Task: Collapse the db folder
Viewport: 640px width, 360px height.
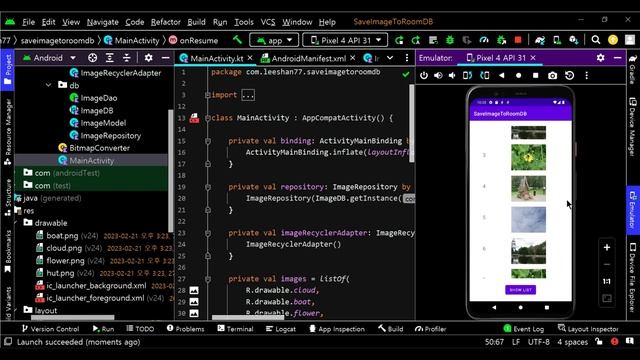Action: (x=49, y=85)
